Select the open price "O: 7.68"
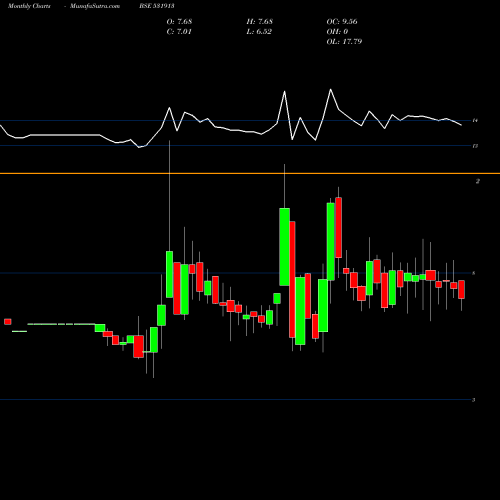This screenshot has width=500, height=500. tap(179, 21)
